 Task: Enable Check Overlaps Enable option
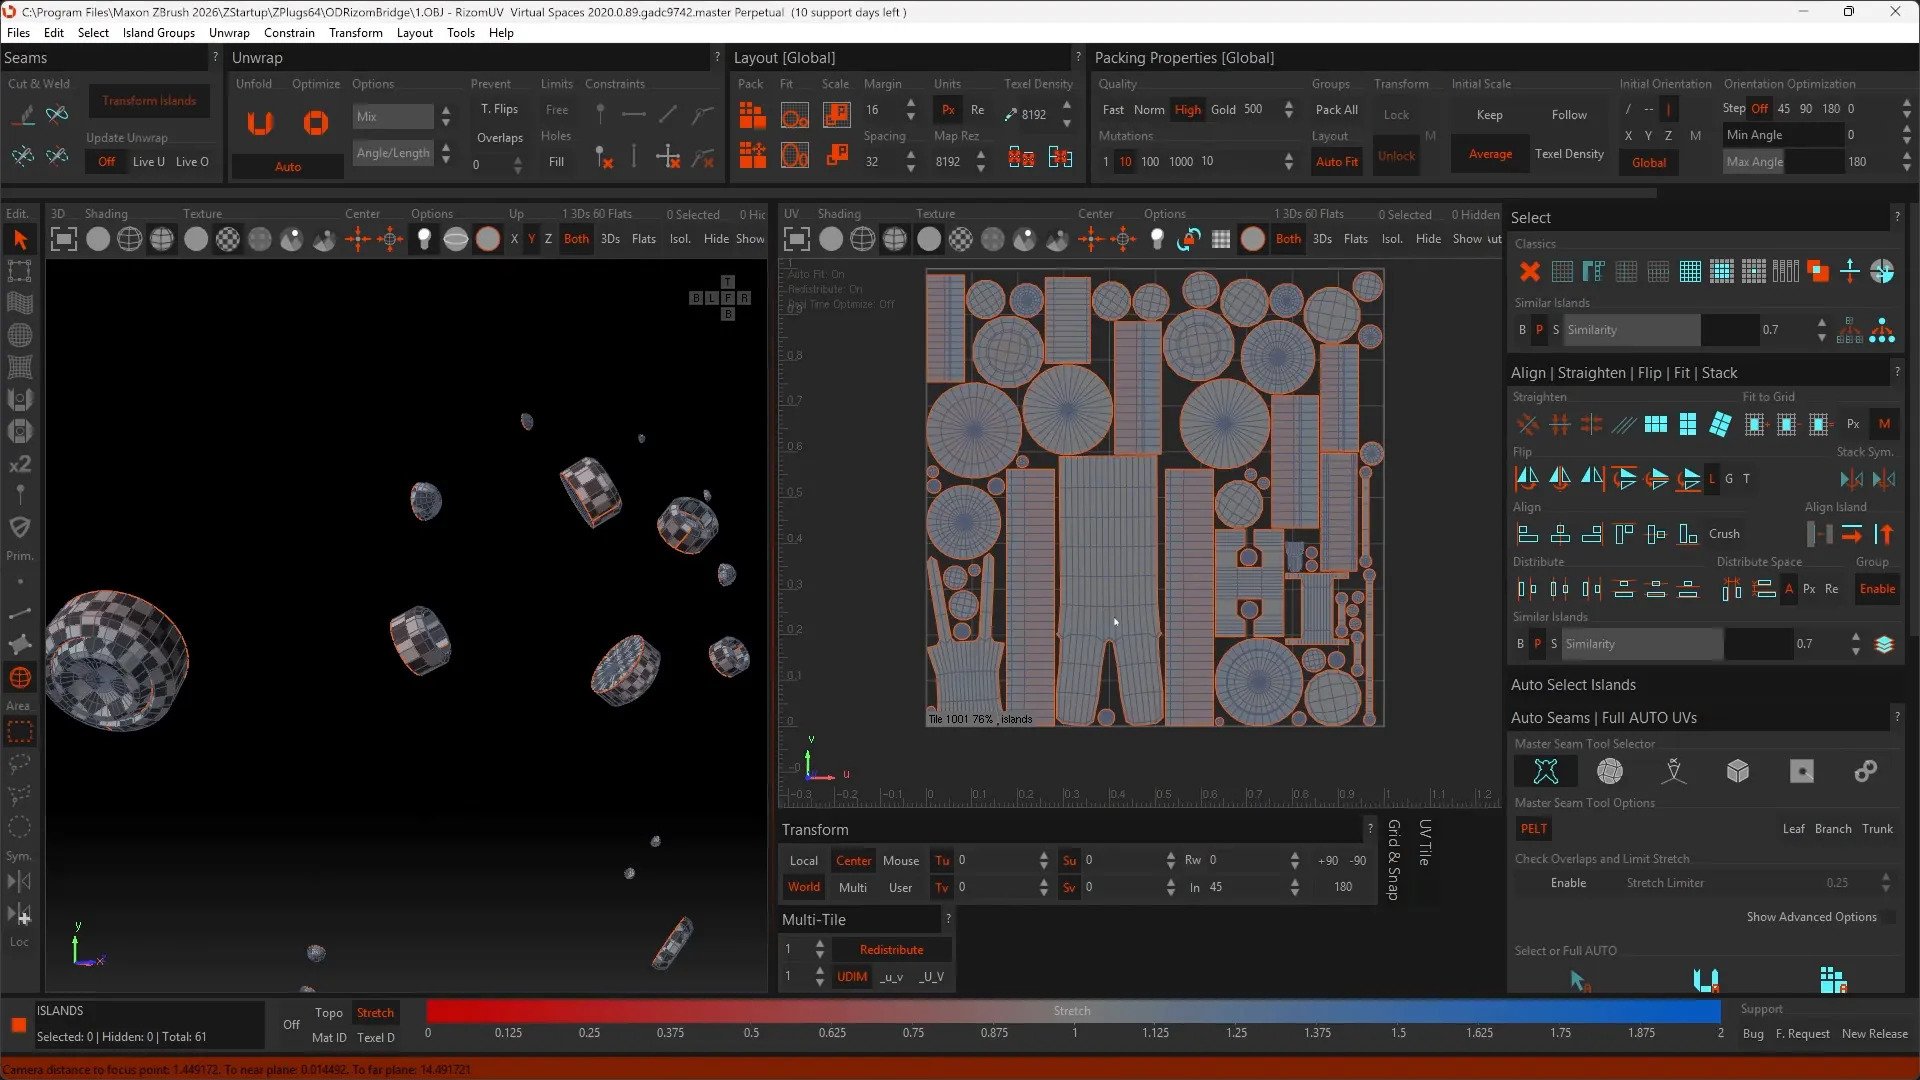point(1567,883)
